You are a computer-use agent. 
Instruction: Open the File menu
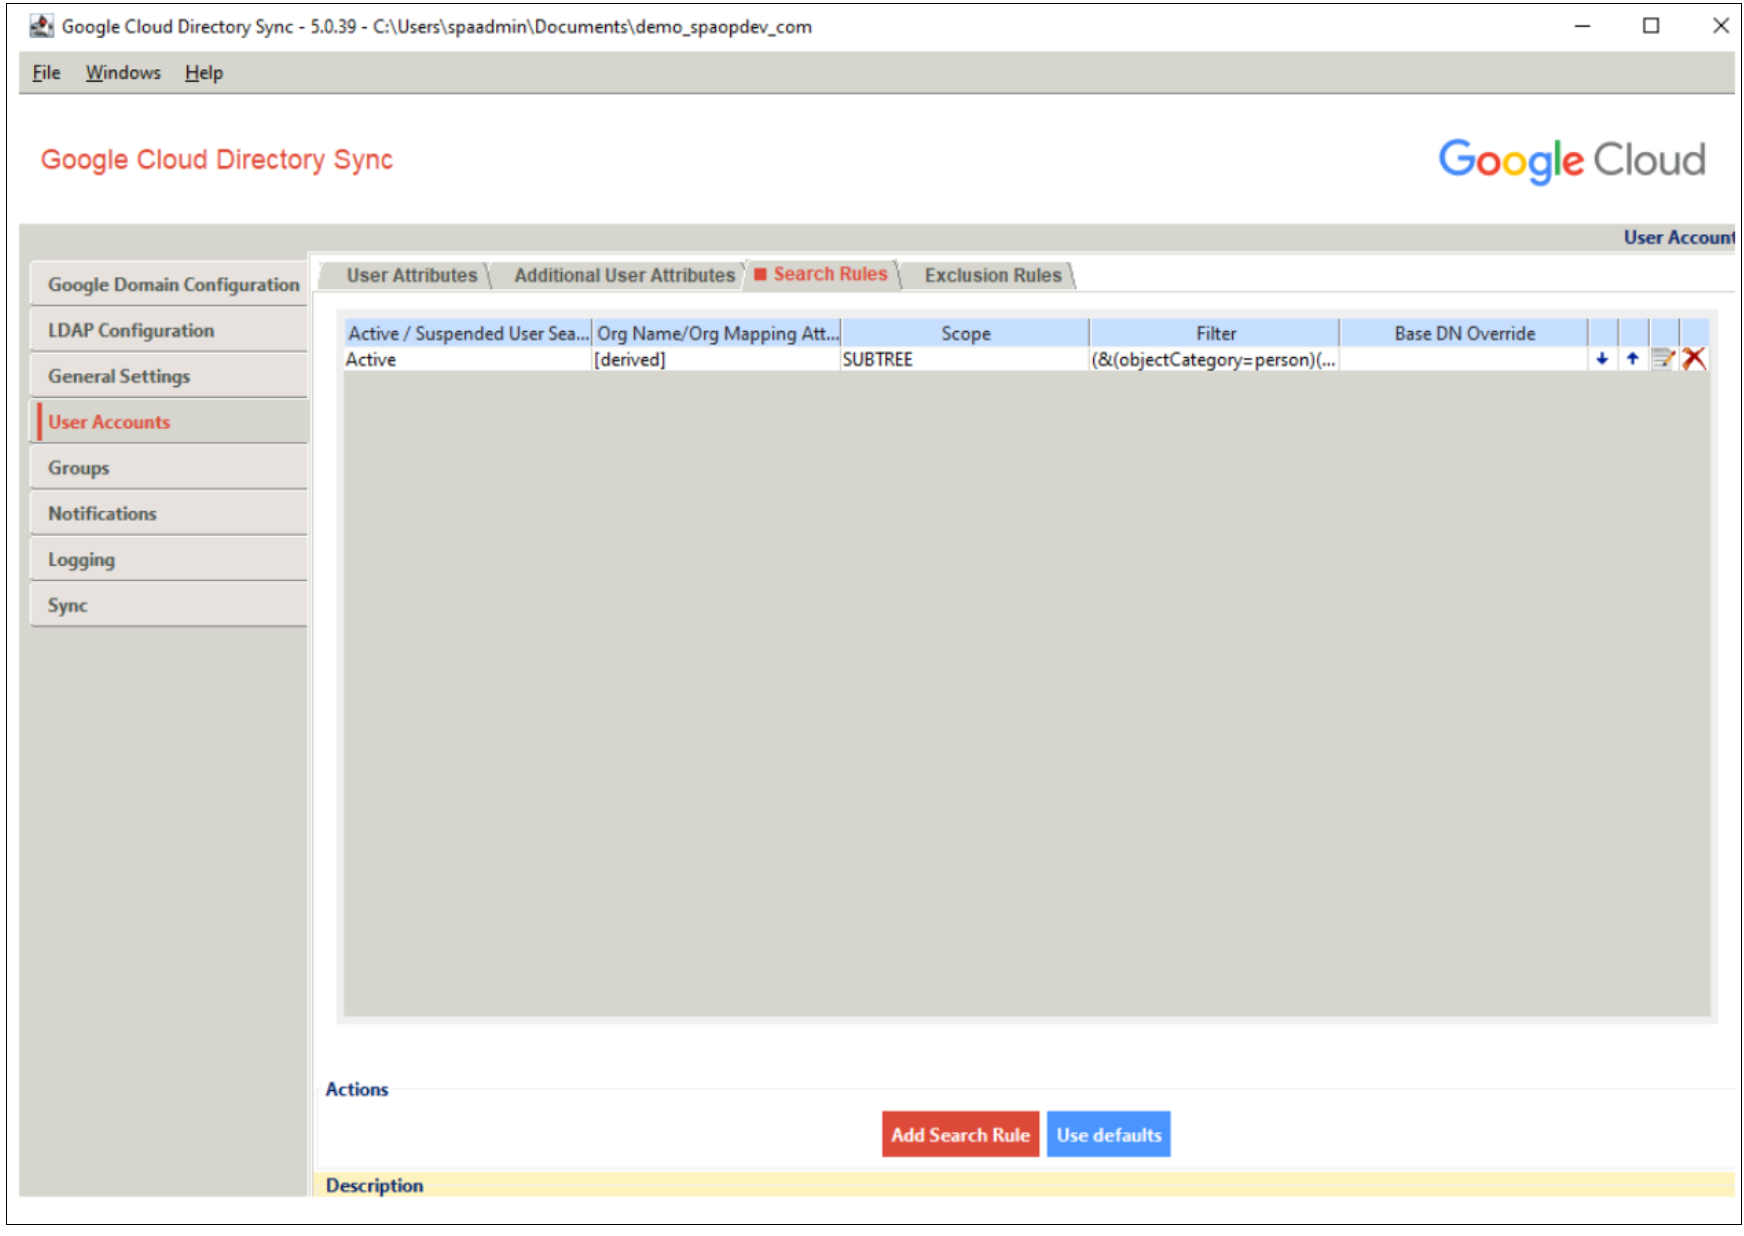click(x=46, y=73)
